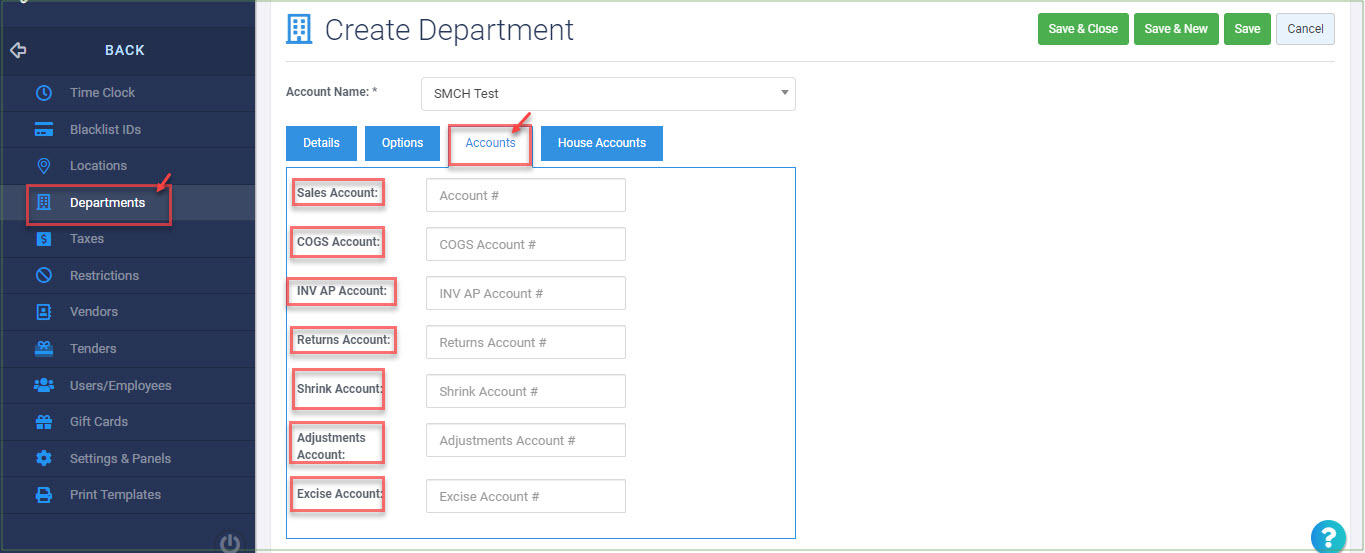The image size is (1365, 553).
Task: Open the Options tab
Action: point(402,143)
